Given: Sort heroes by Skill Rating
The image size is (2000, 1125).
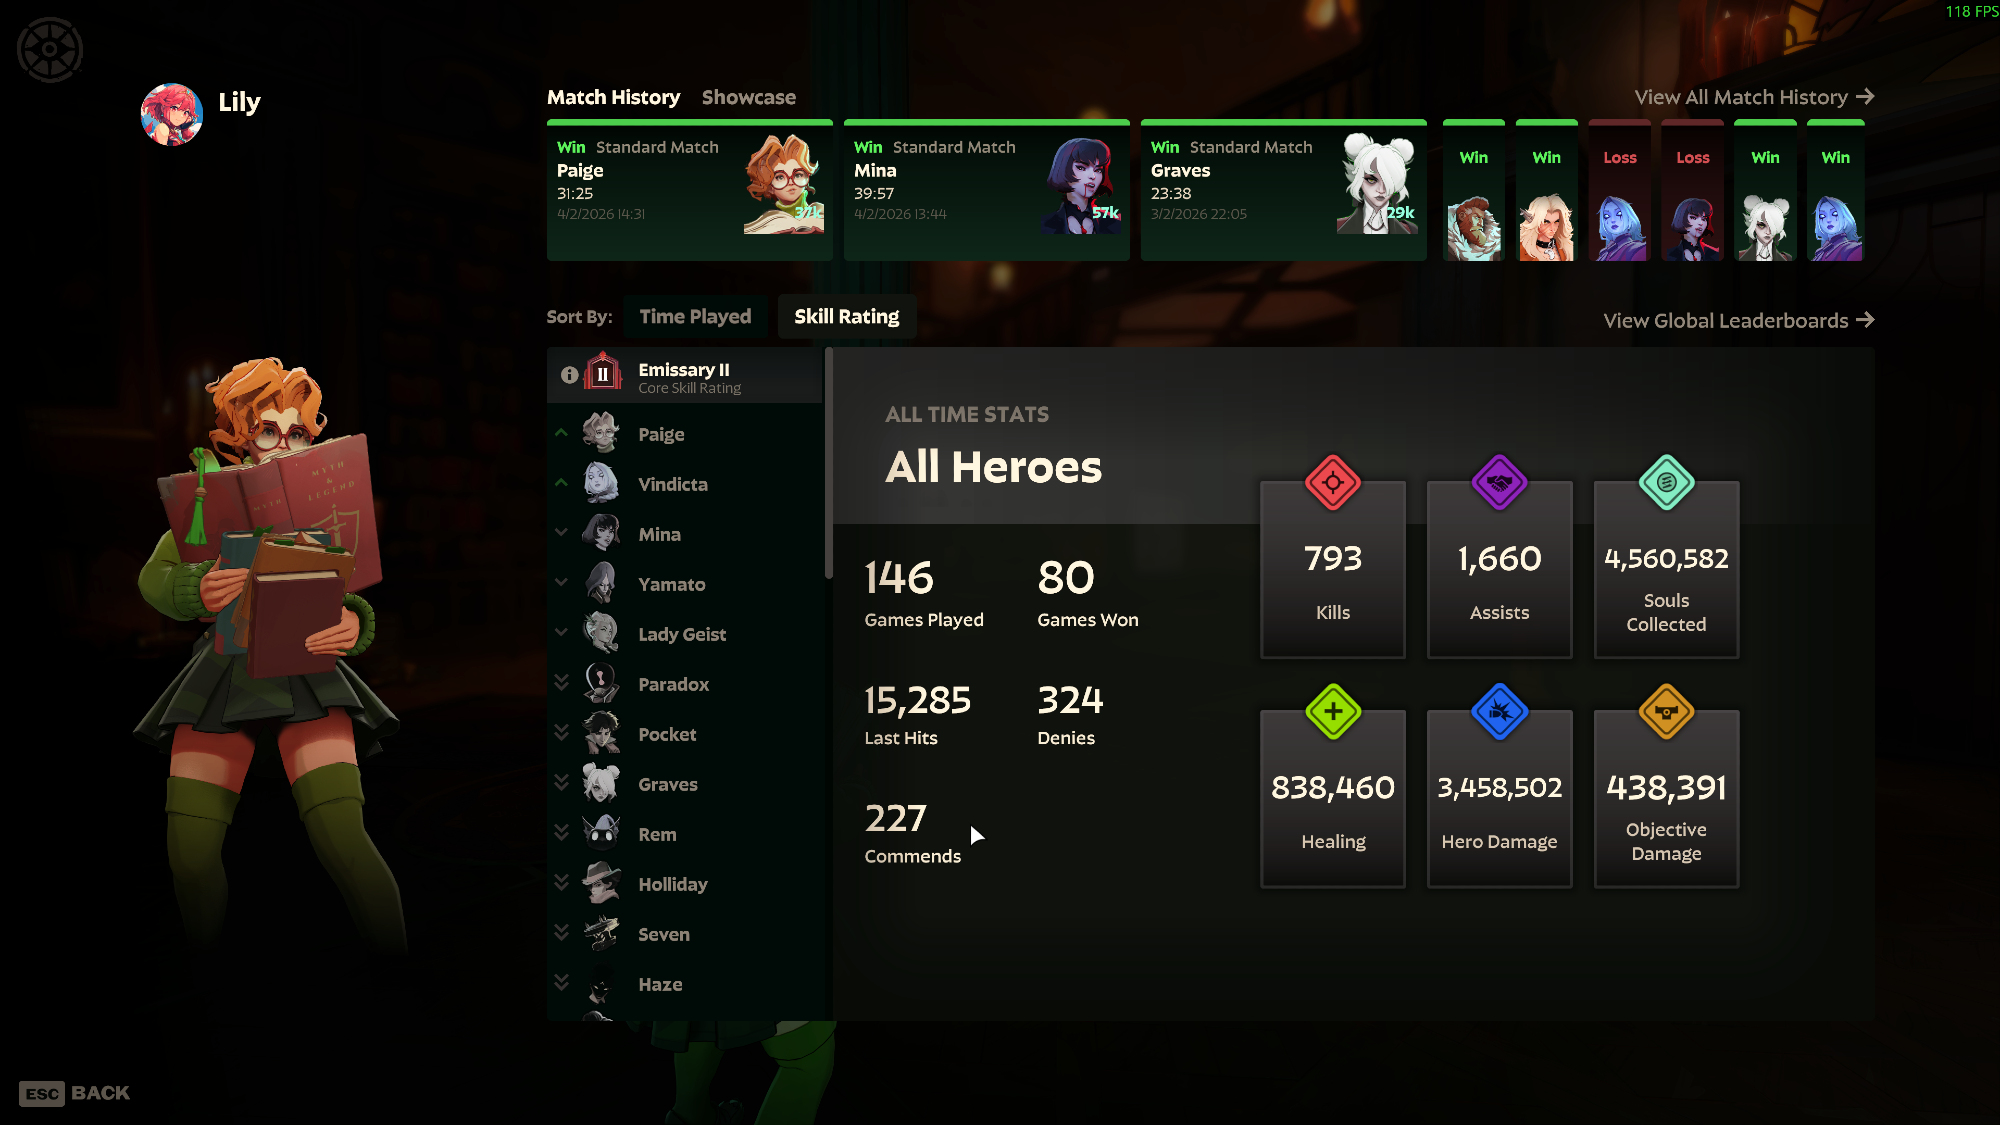Looking at the screenshot, I should point(846,317).
